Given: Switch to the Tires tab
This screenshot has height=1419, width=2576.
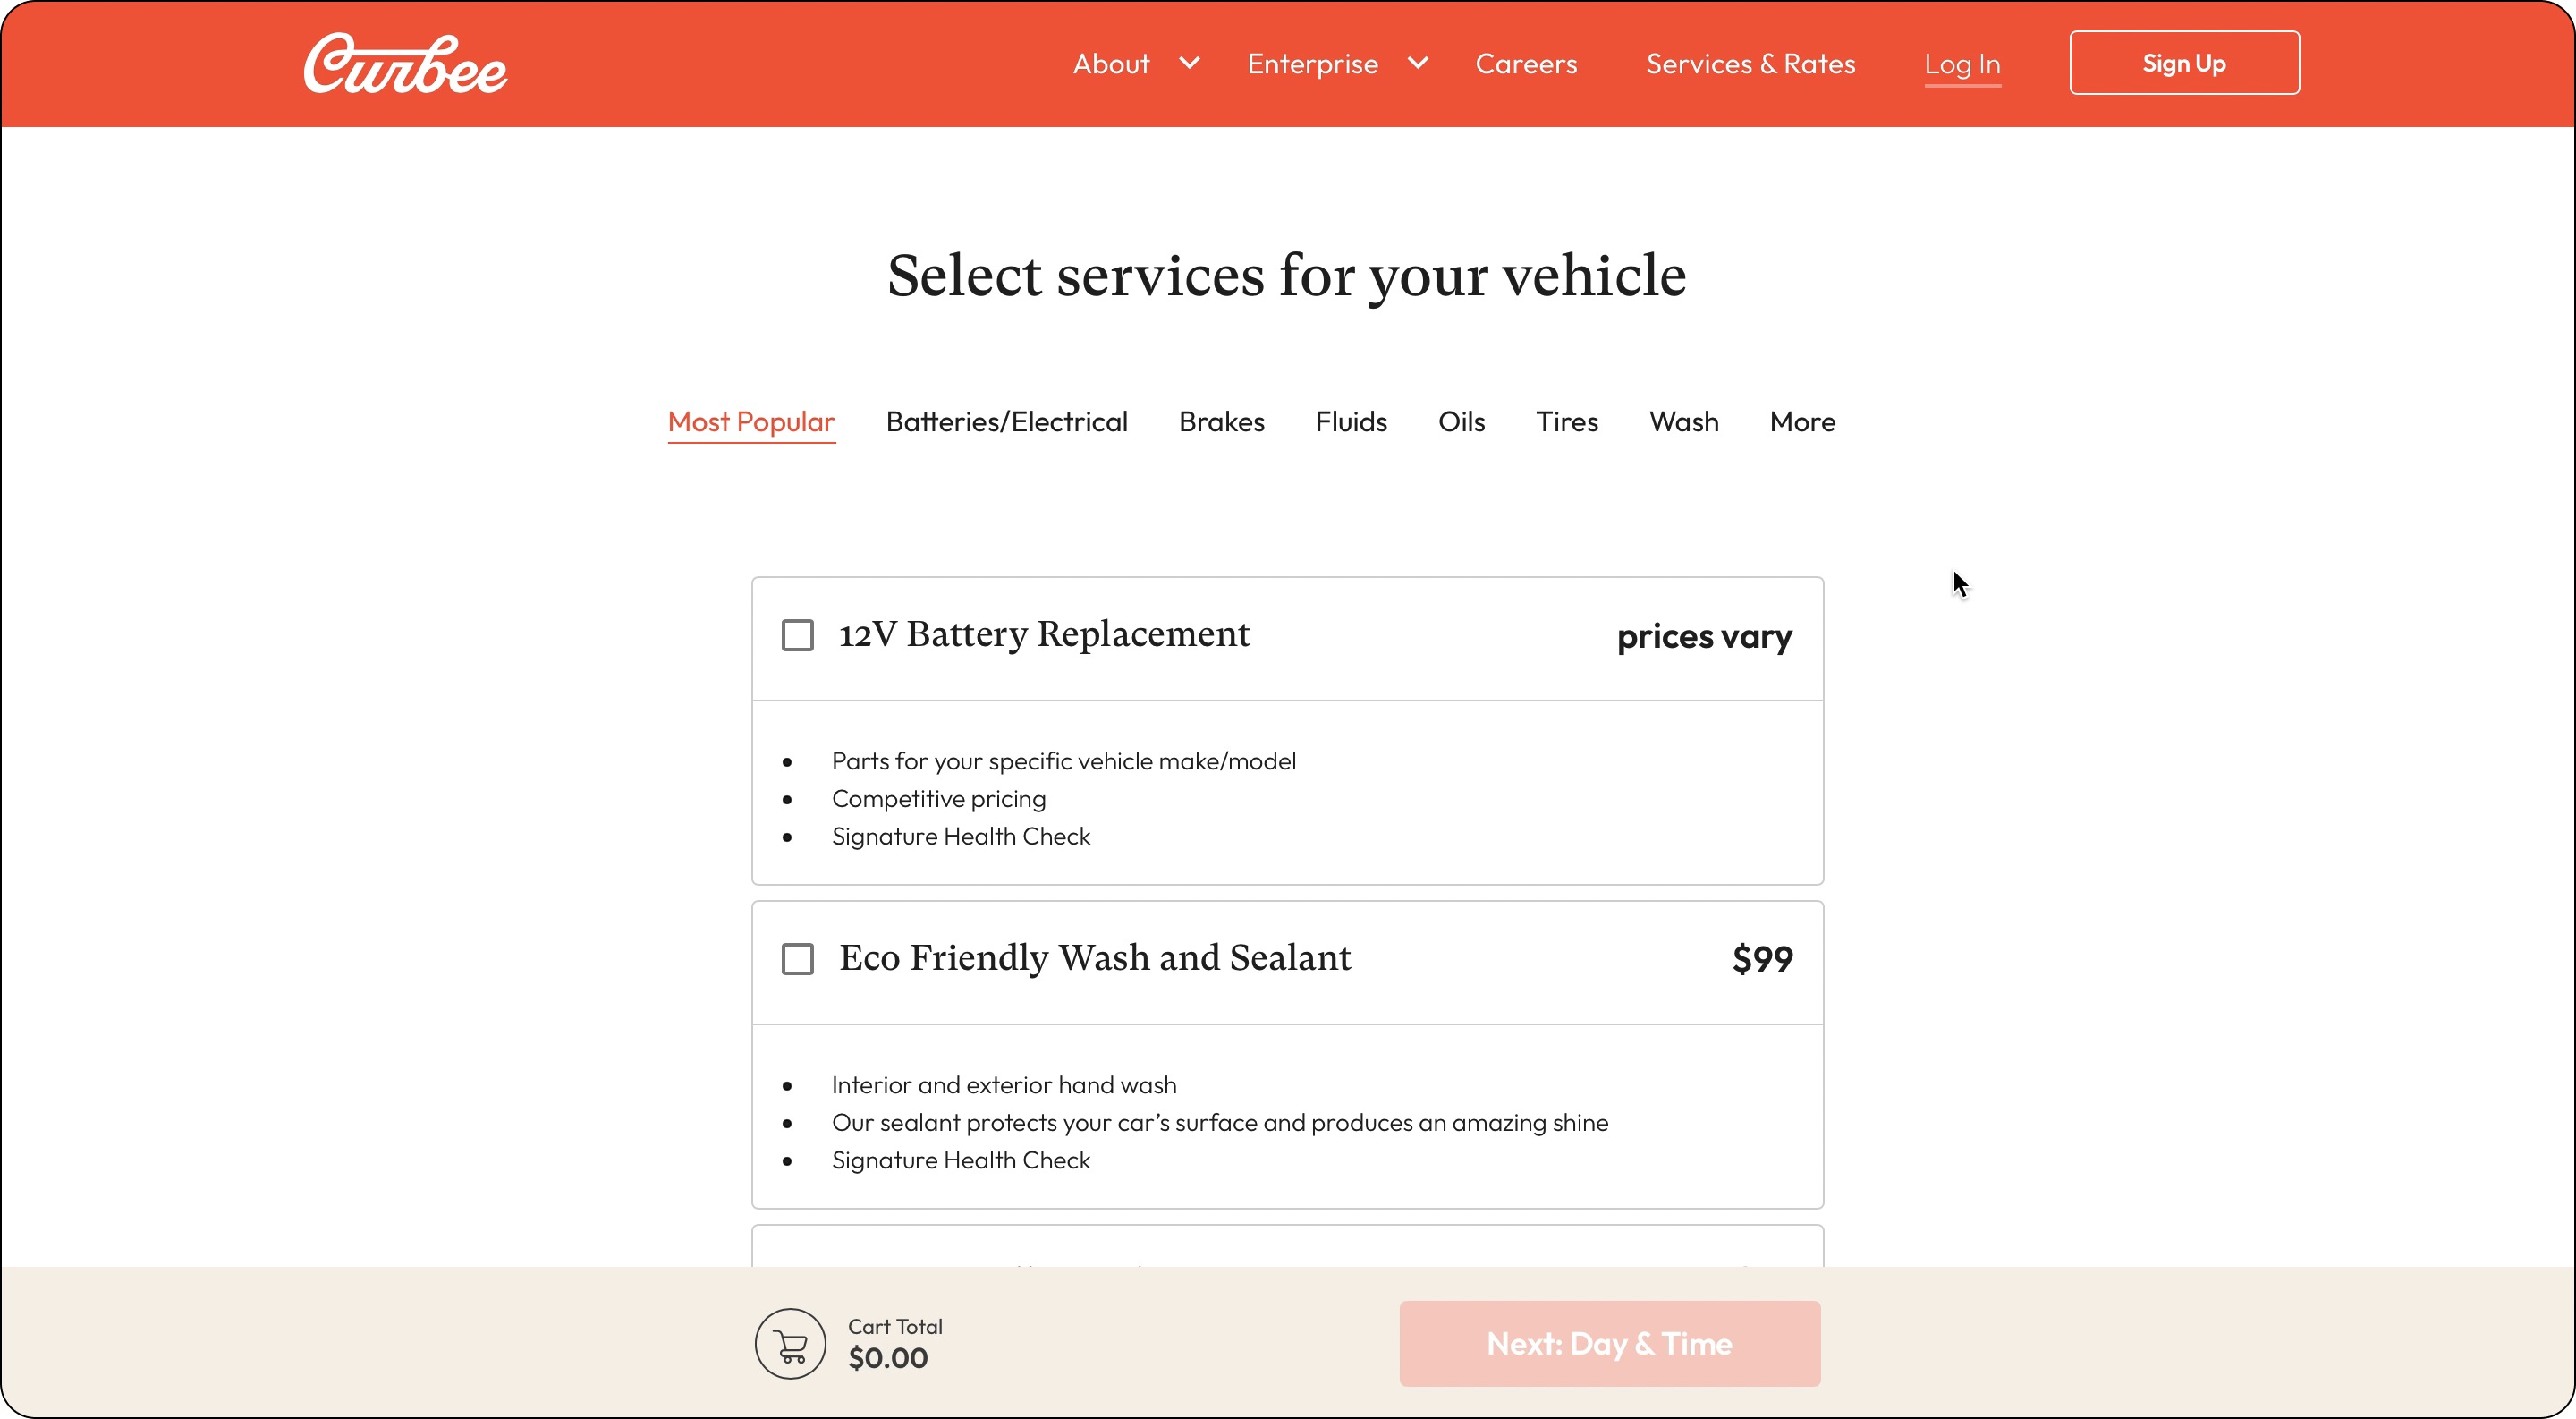Looking at the screenshot, I should [x=1567, y=422].
